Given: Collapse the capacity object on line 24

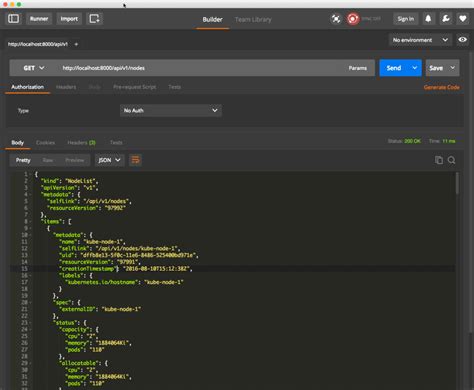Looking at the screenshot, I should [31, 329].
